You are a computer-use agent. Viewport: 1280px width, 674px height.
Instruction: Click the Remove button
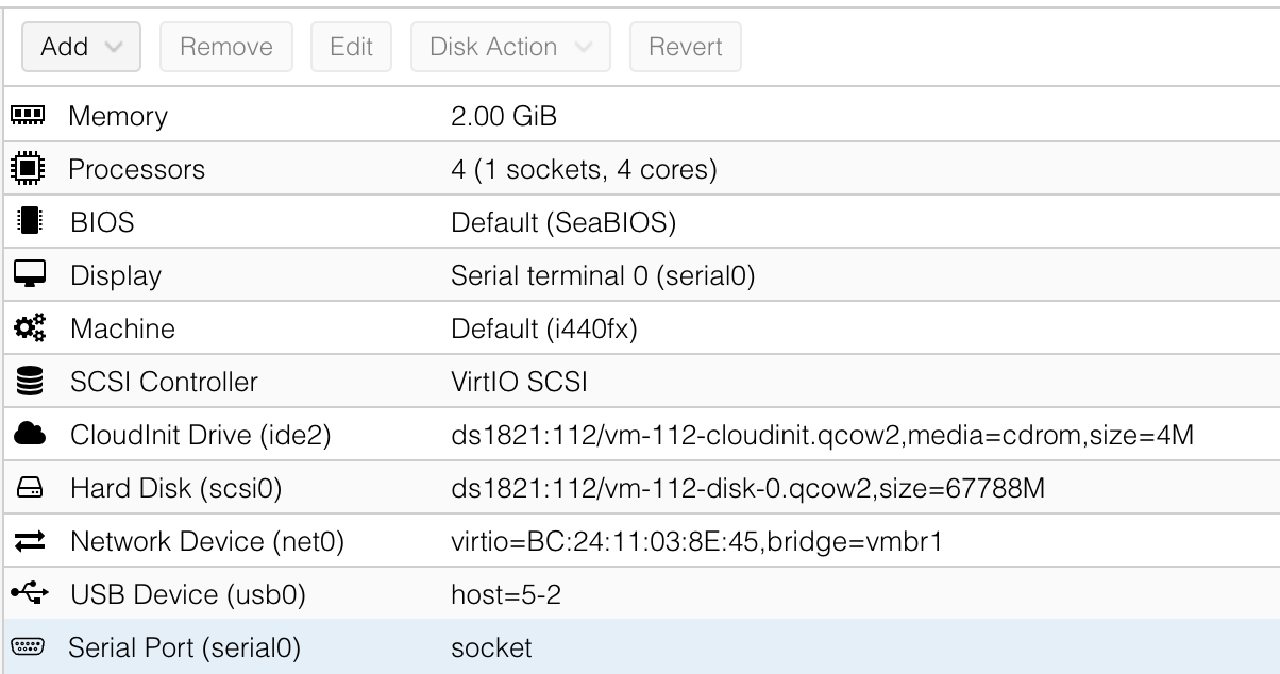(x=226, y=47)
